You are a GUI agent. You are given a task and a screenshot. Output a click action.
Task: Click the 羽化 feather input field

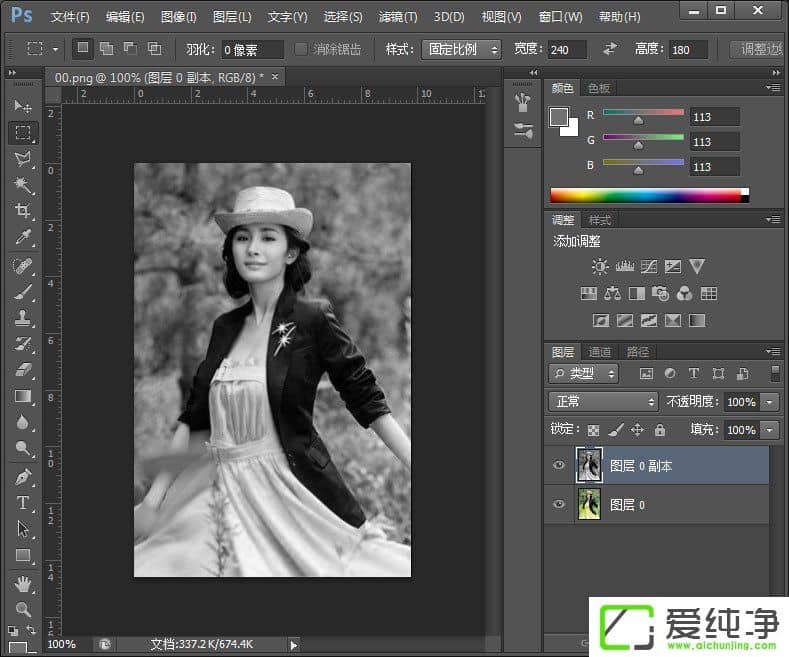click(x=251, y=49)
